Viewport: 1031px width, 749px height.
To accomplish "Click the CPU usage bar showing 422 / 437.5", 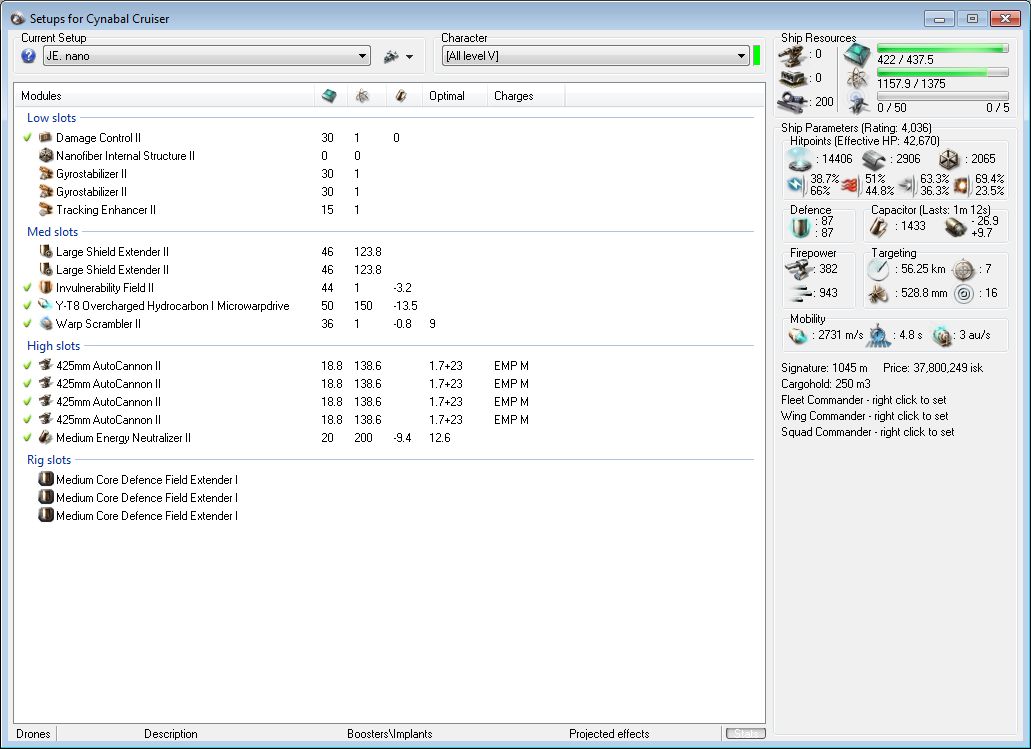I will [942, 48].
